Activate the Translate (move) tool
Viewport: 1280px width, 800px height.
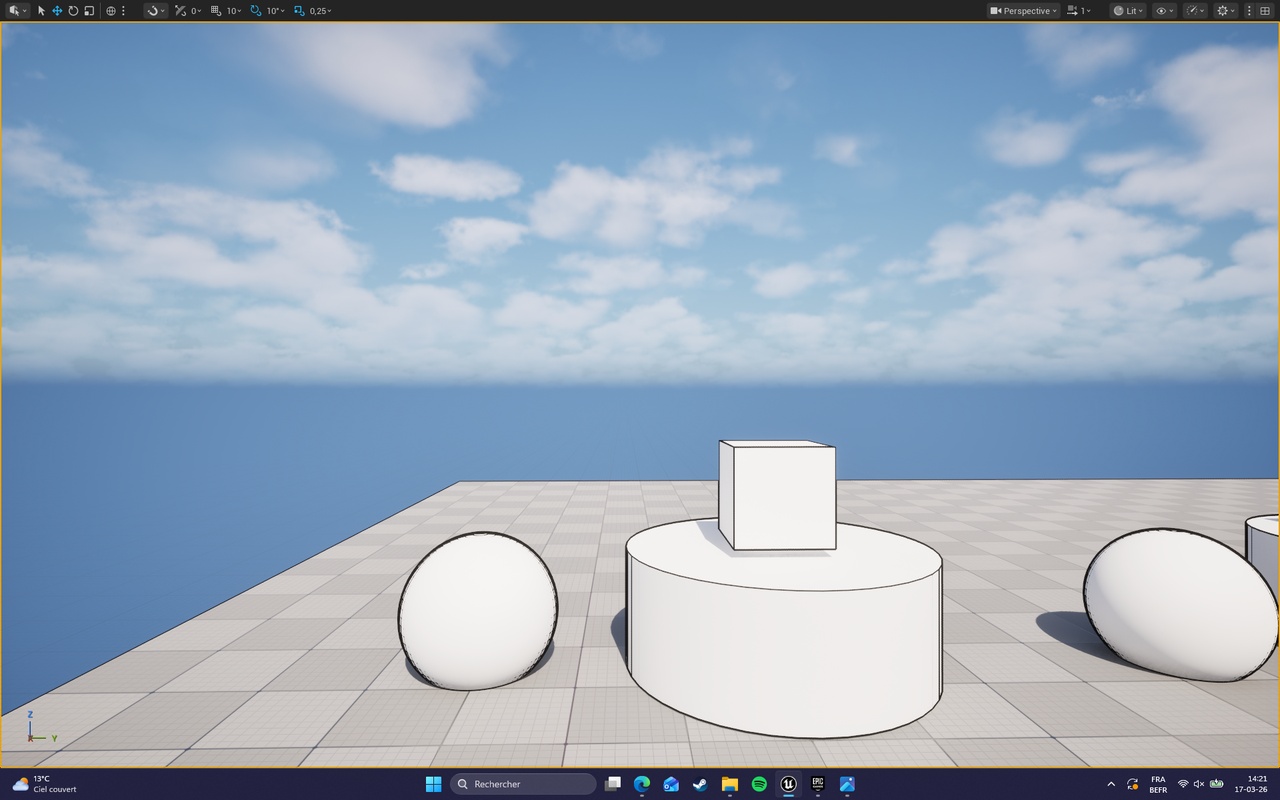tap(57, 10)
